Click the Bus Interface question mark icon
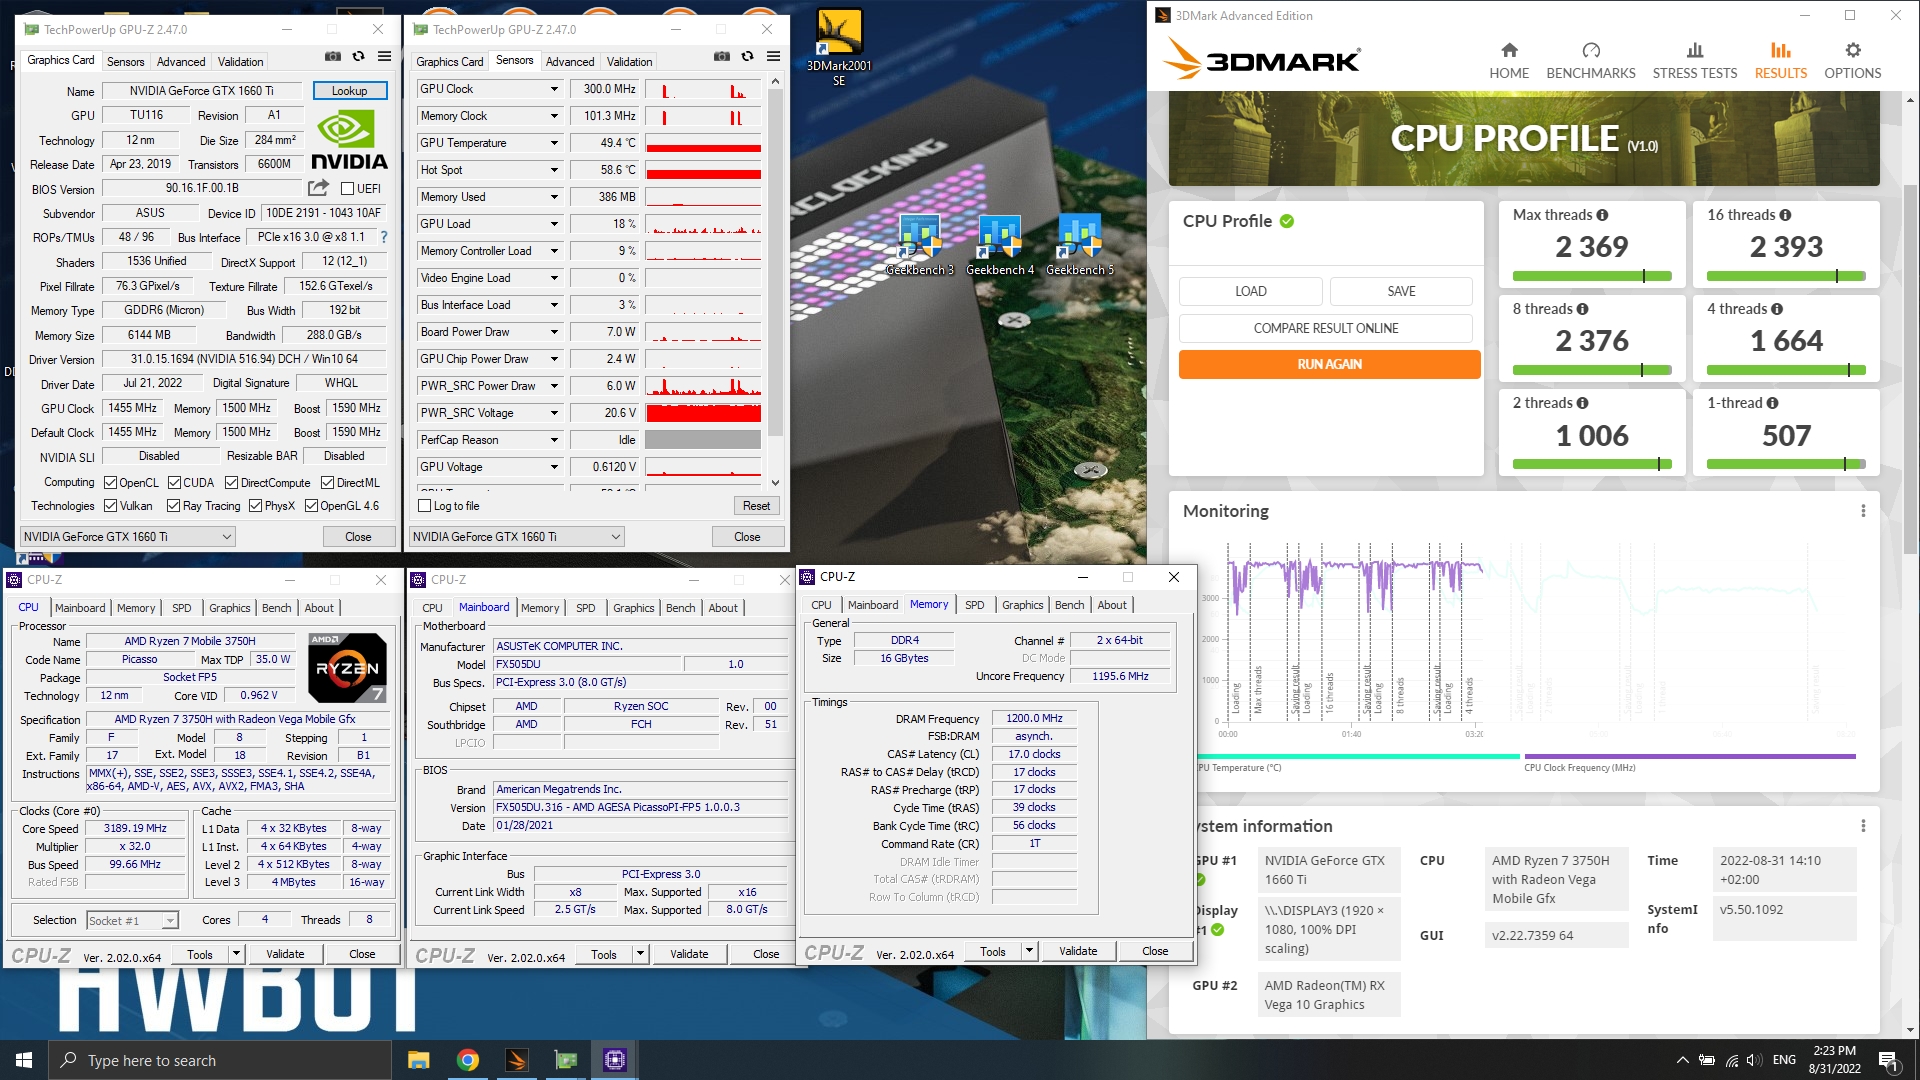This screenshot has height=1080, width=1920. click(383, 237)
